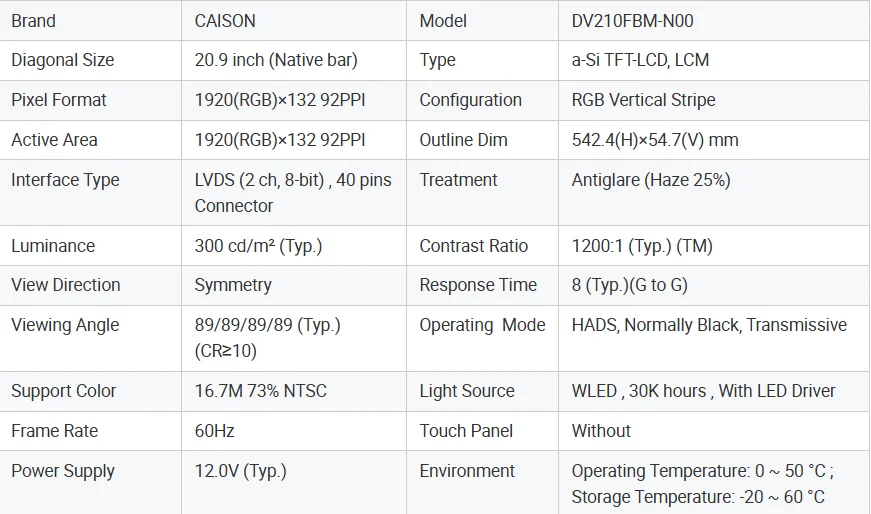This screenshot has height=514, width=871.
Task: Click the 'Response Time' label
Action: tap(478, 285)
